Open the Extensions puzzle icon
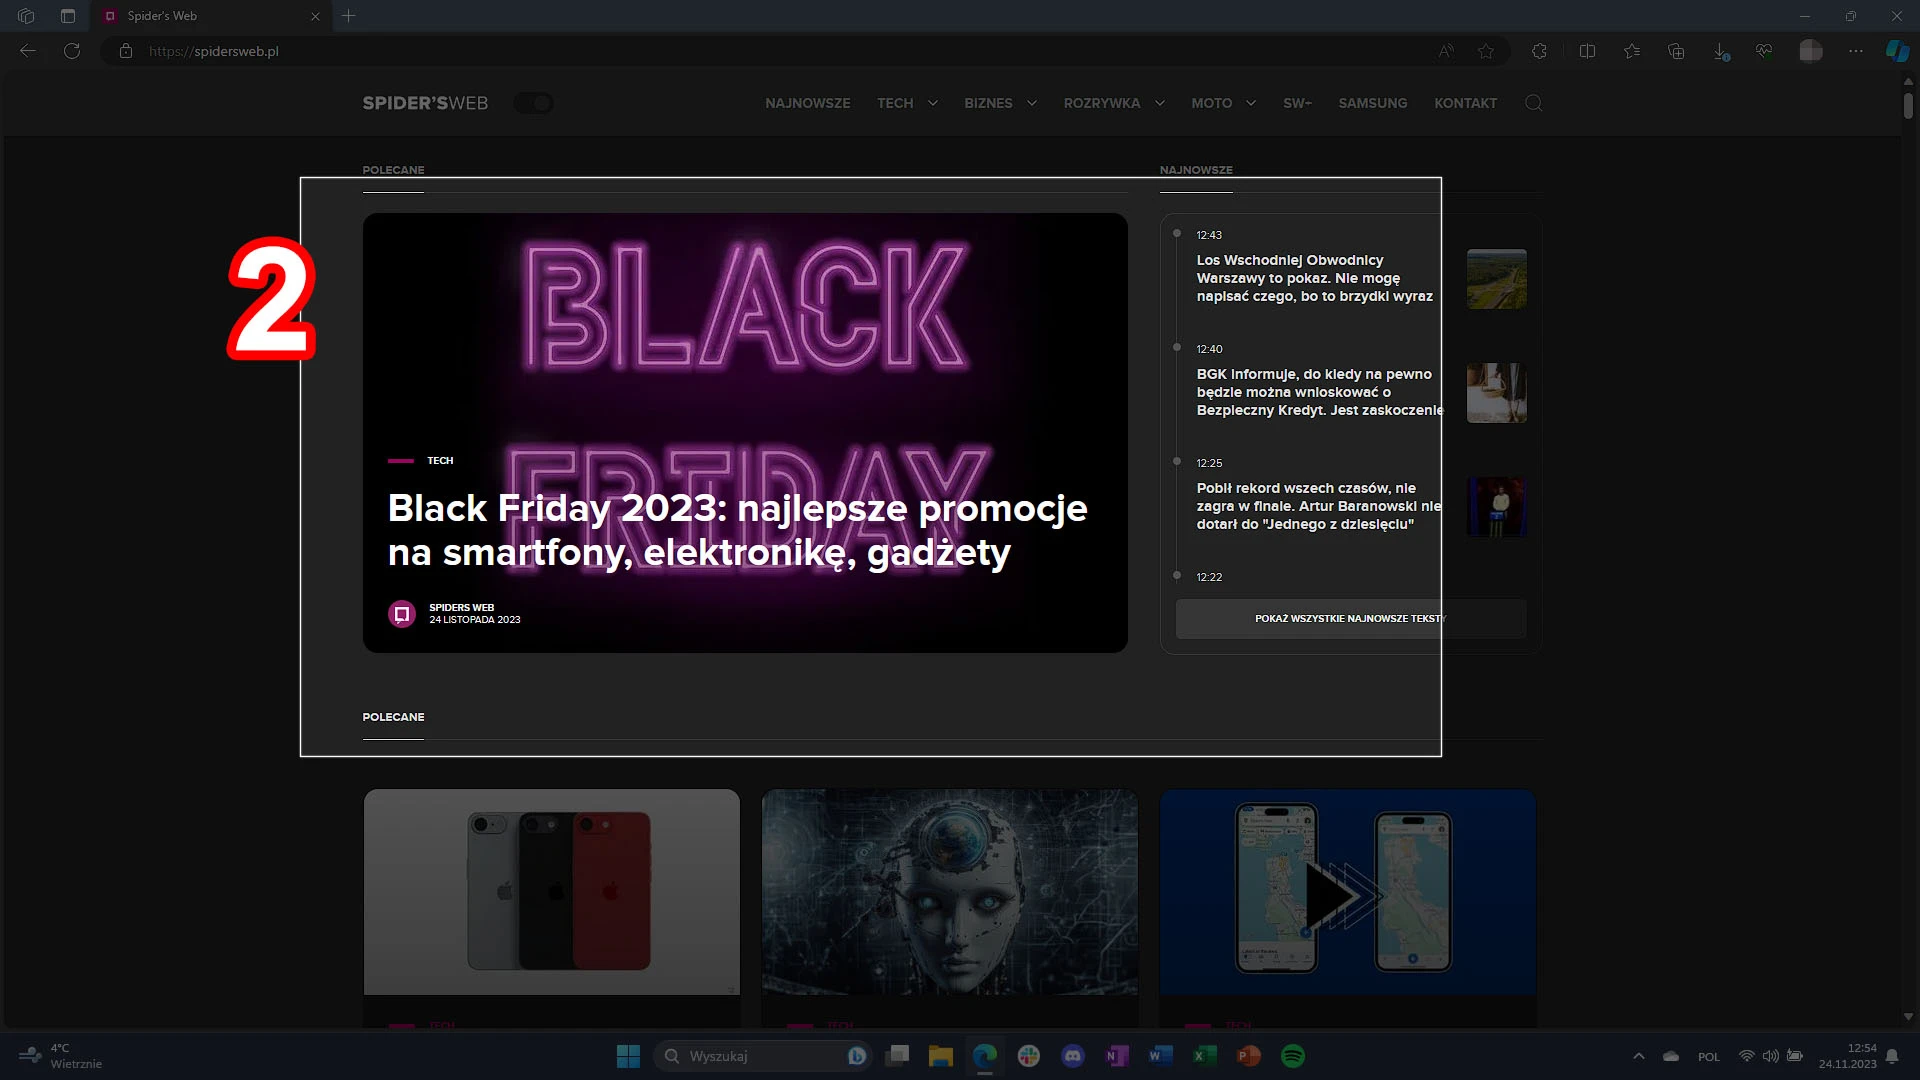 click(x=1540, y=51)
